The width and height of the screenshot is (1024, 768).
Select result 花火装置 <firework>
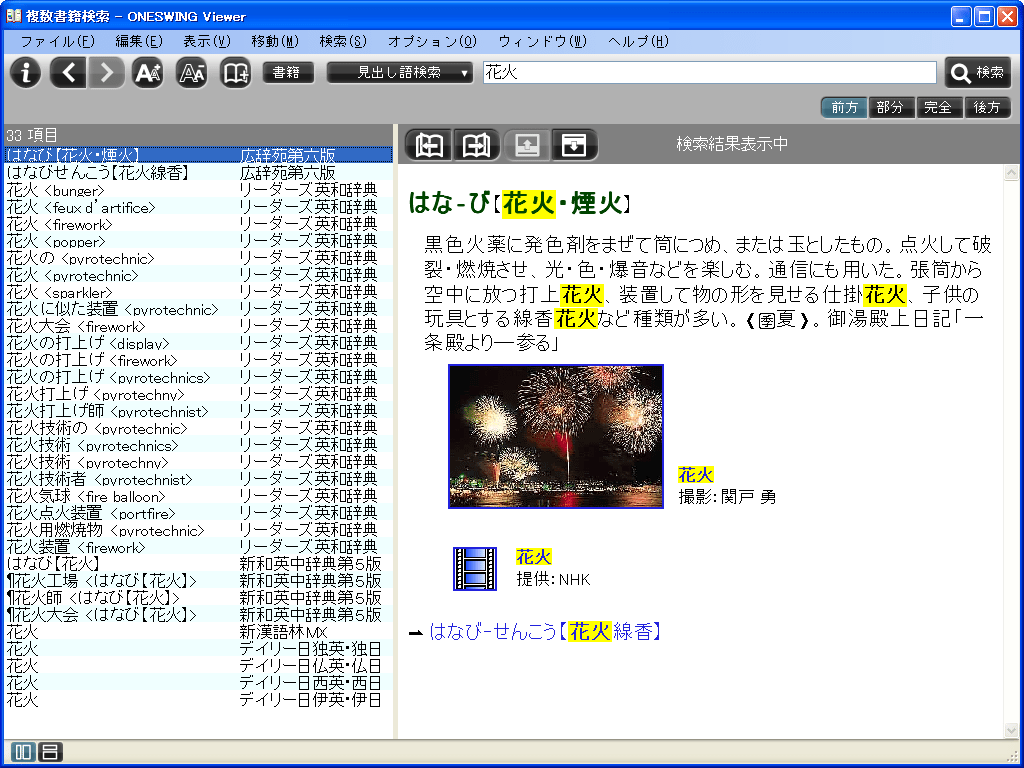pyautogui.click(x=199, y=547)
